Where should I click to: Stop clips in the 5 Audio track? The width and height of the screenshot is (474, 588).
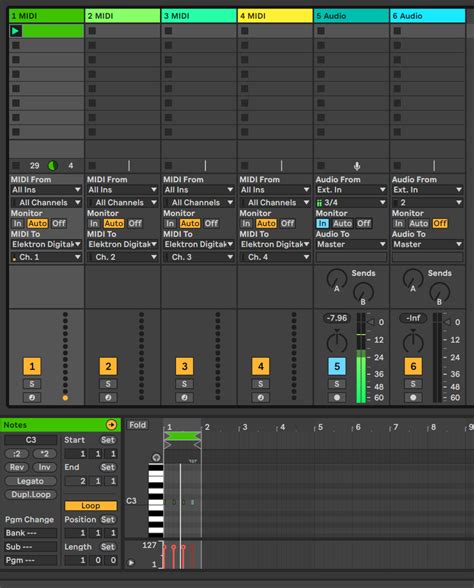click(321, 165)
